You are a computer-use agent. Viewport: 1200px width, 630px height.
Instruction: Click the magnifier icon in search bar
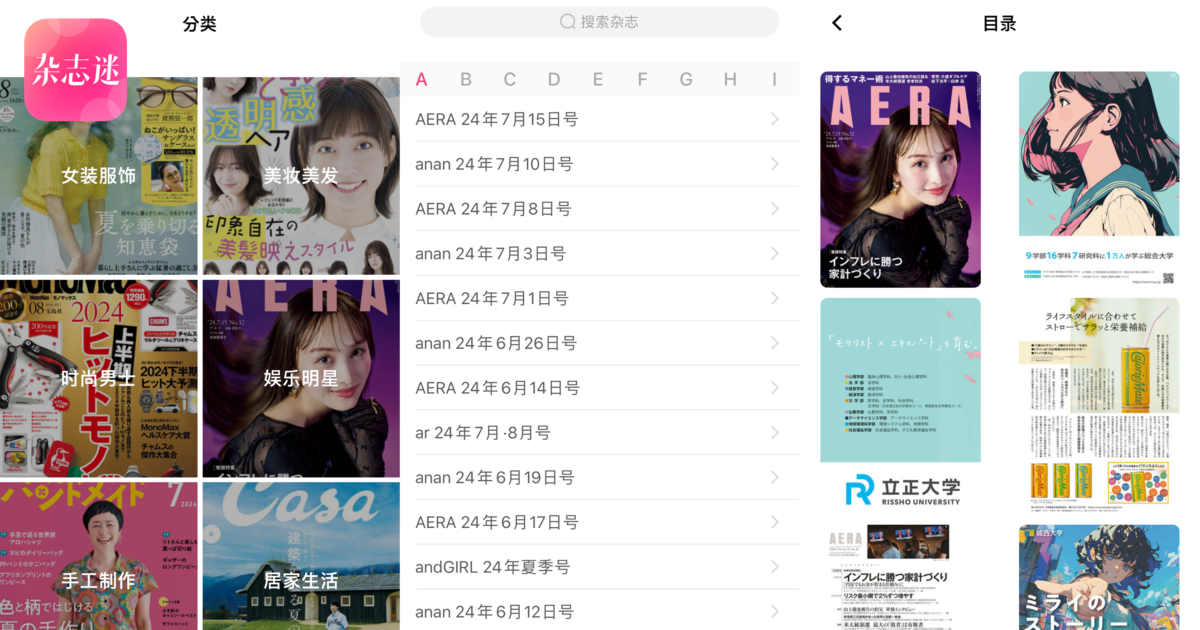click(x=567, y=22)
